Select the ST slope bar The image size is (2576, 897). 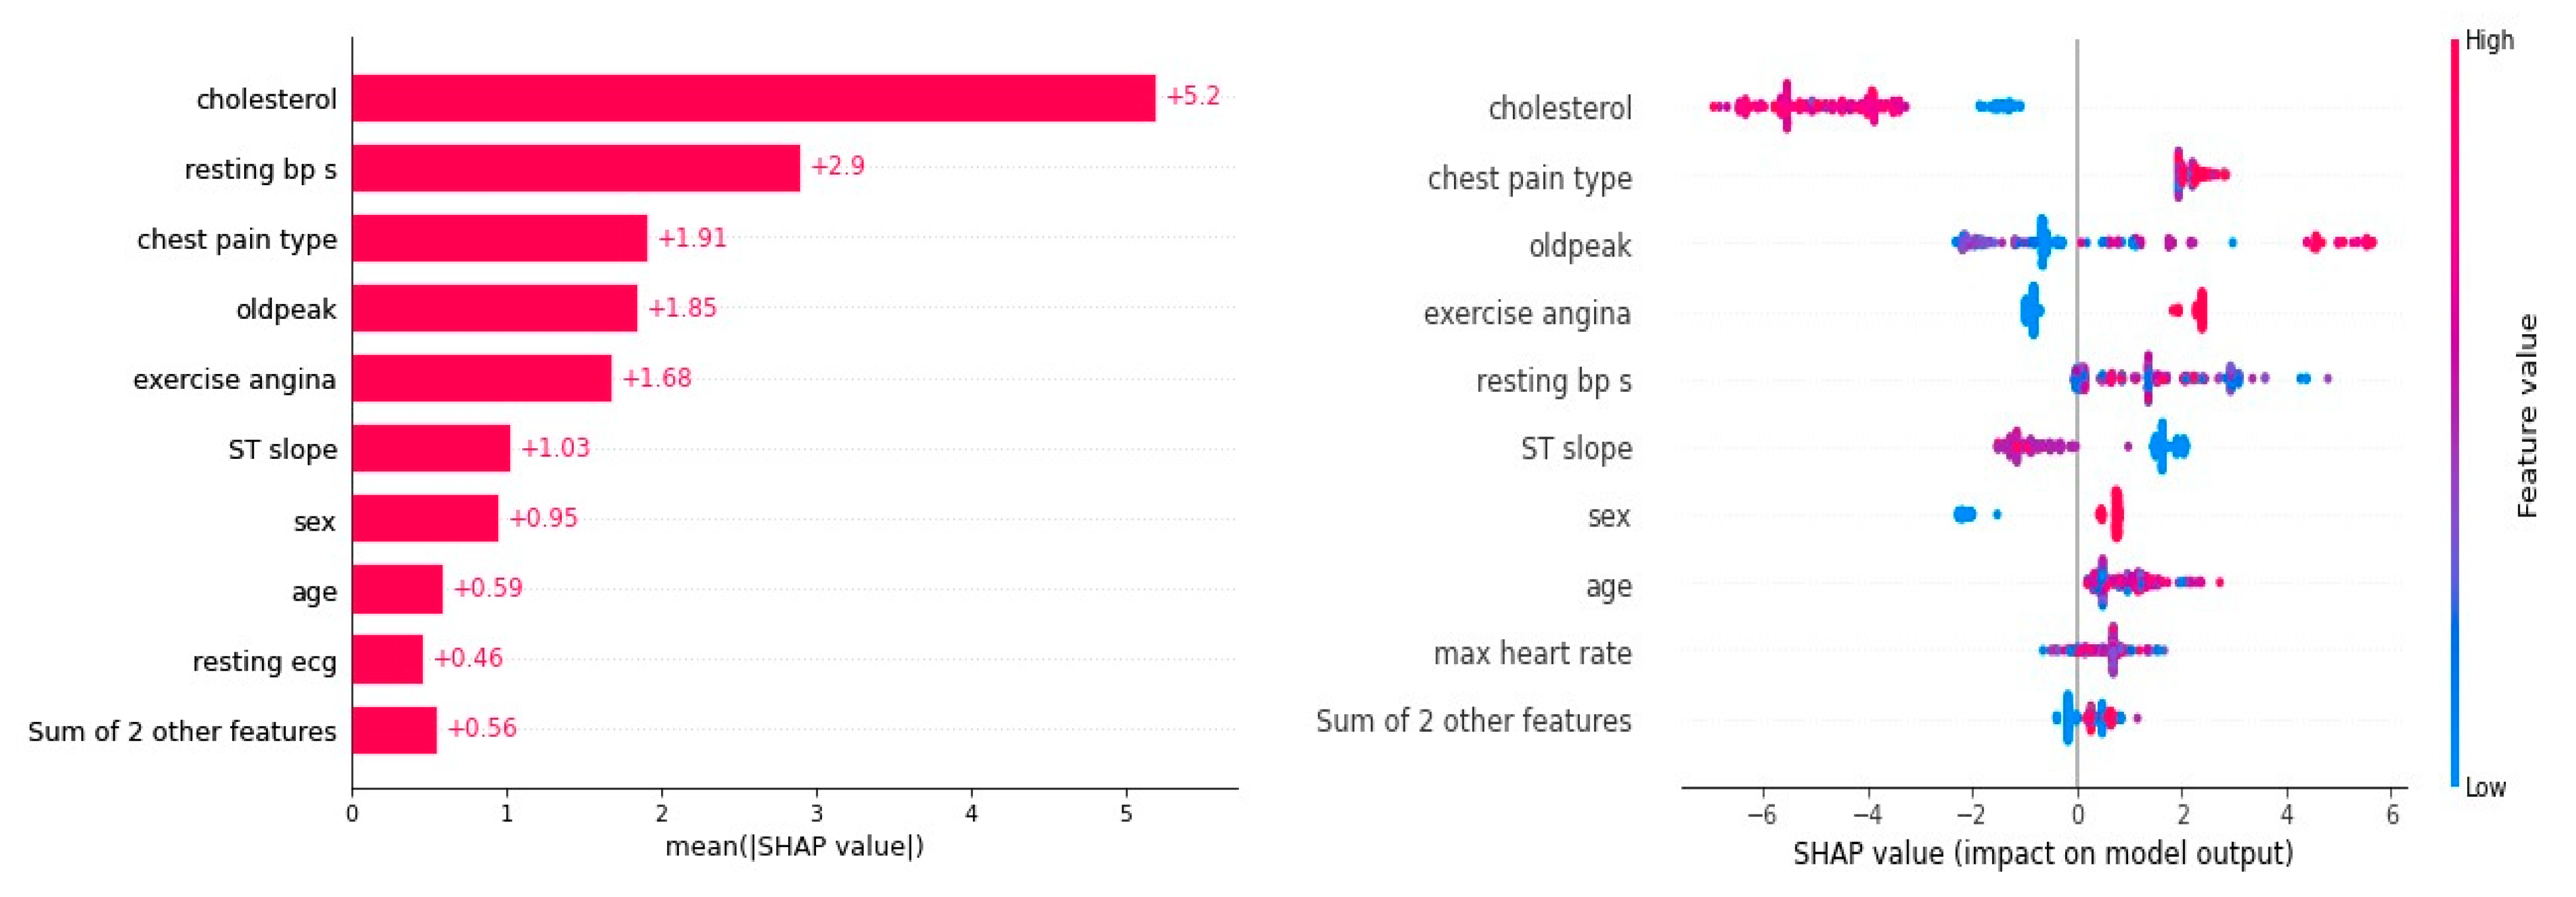pos(430,448)
